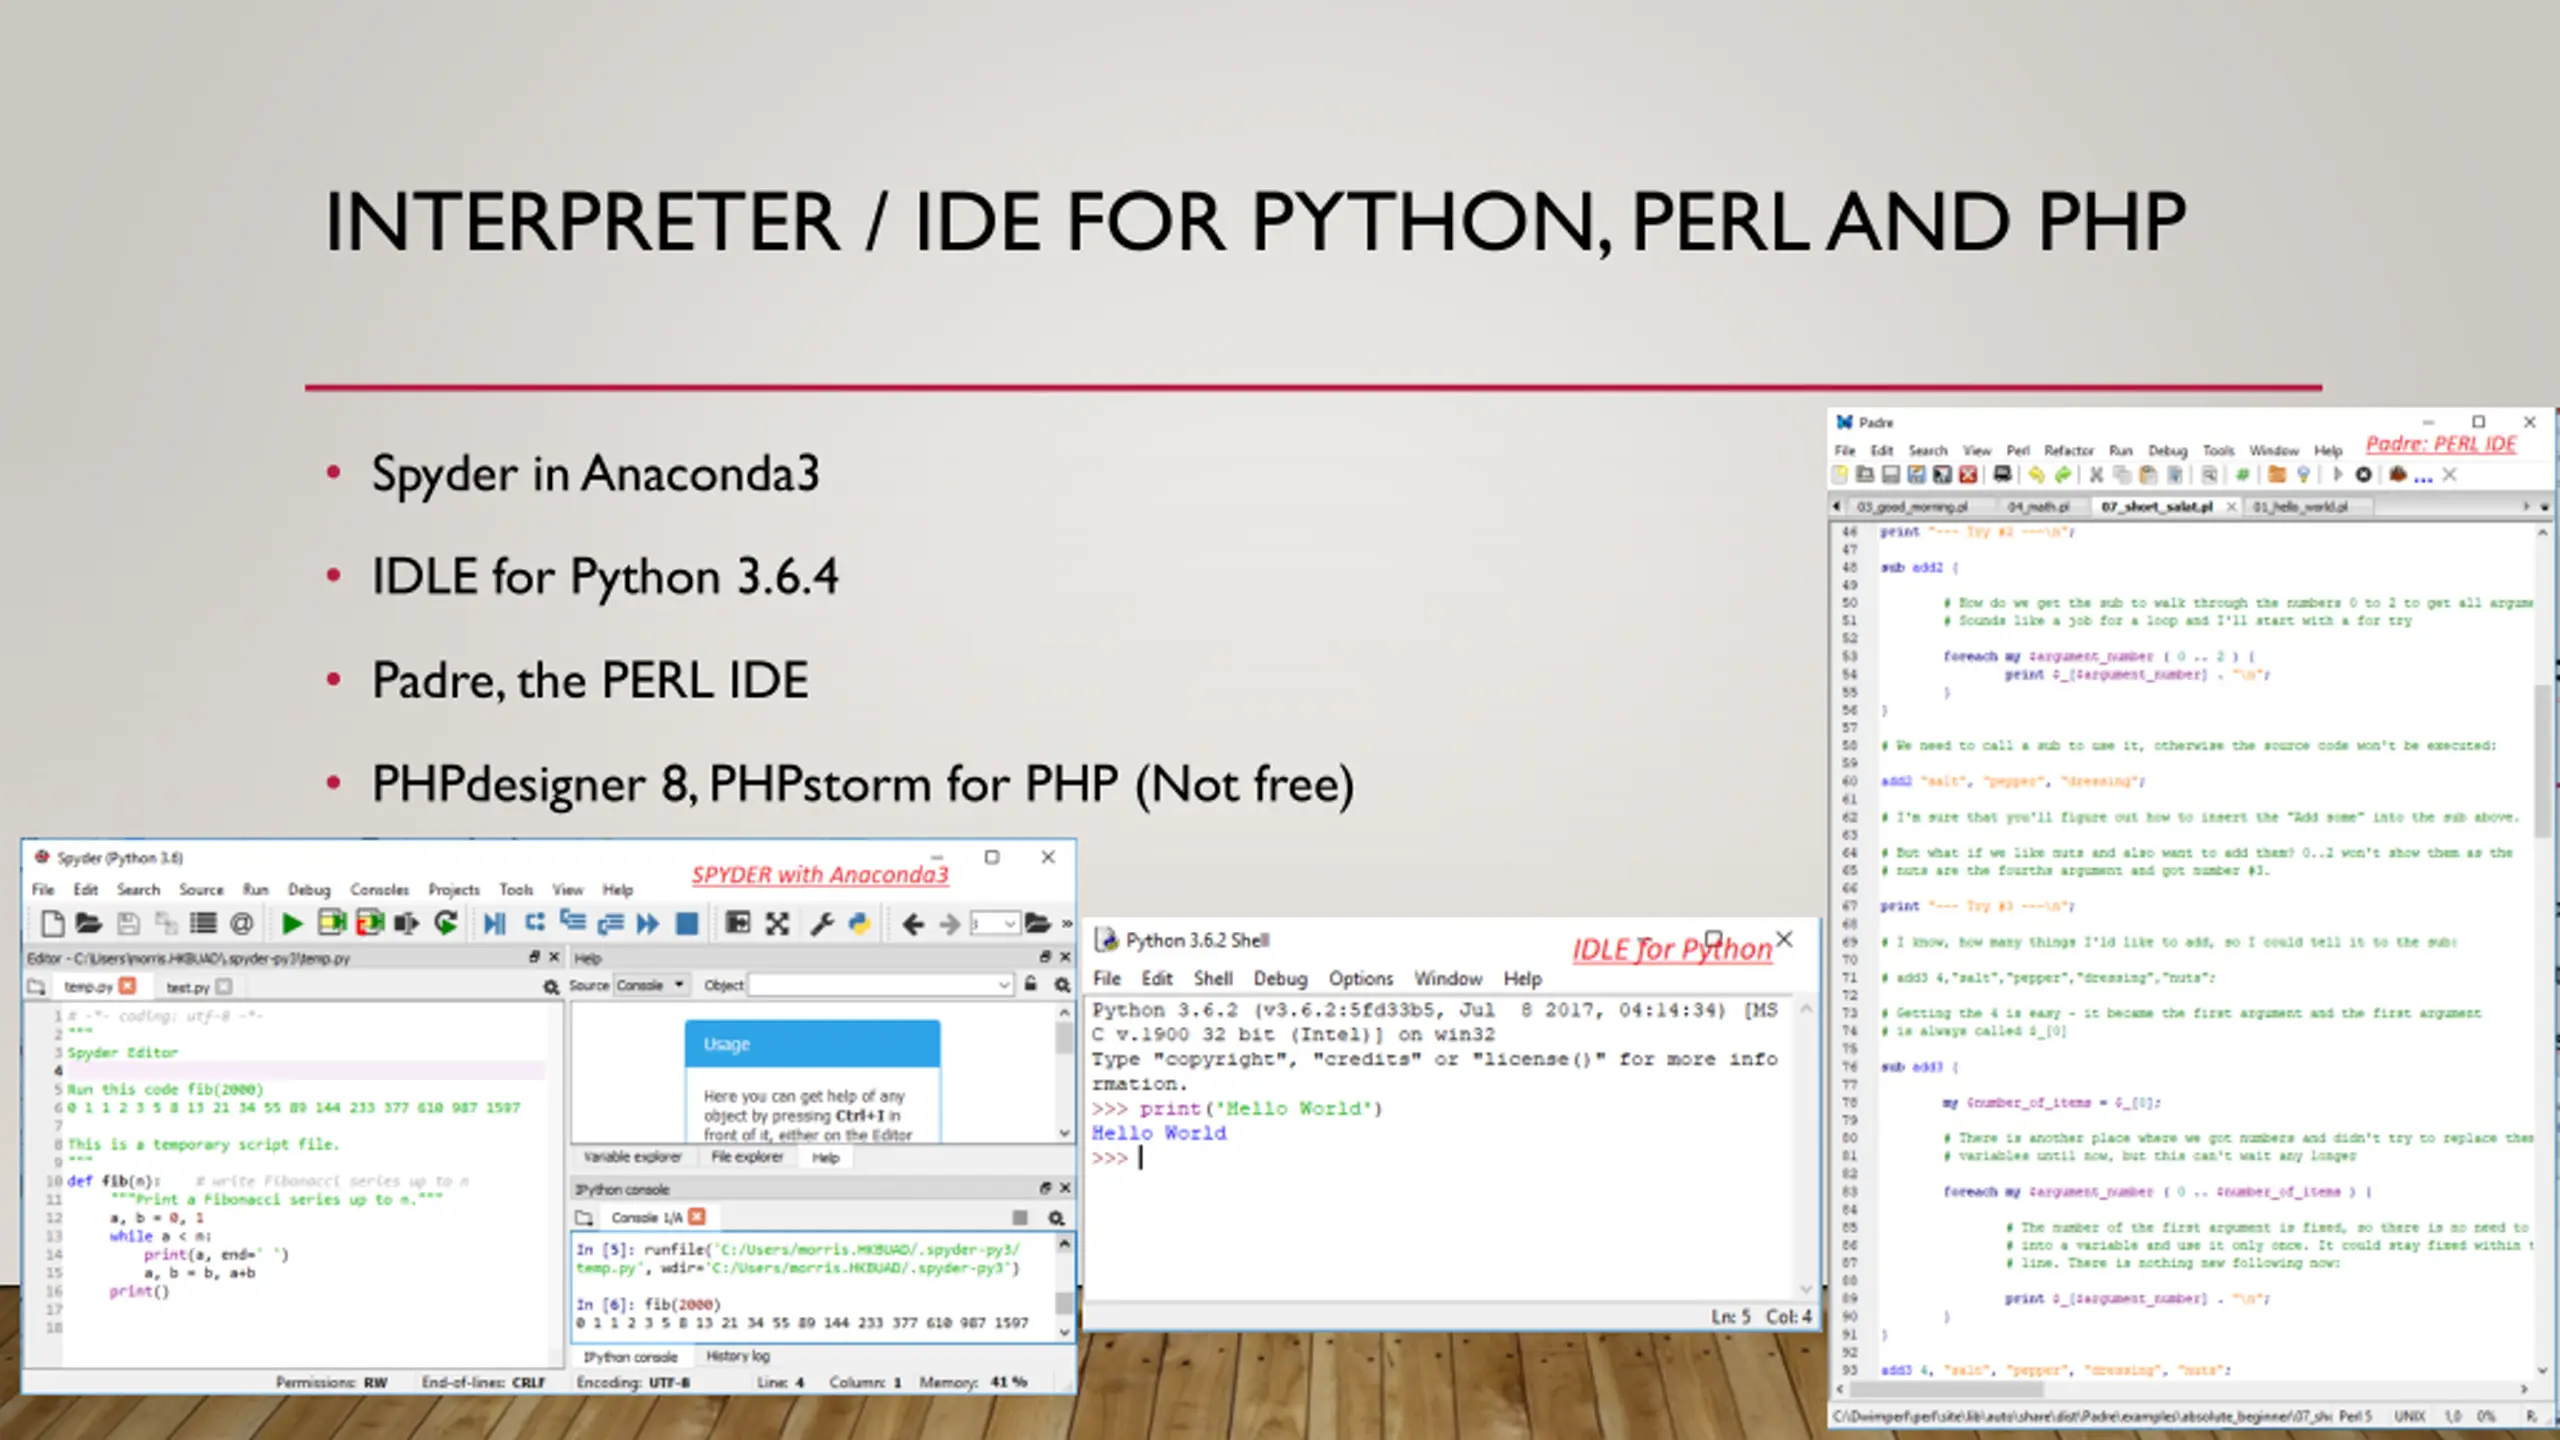Click Stop execution round icon in Padre
Screen dimensions: 2560x1440
2363,475
